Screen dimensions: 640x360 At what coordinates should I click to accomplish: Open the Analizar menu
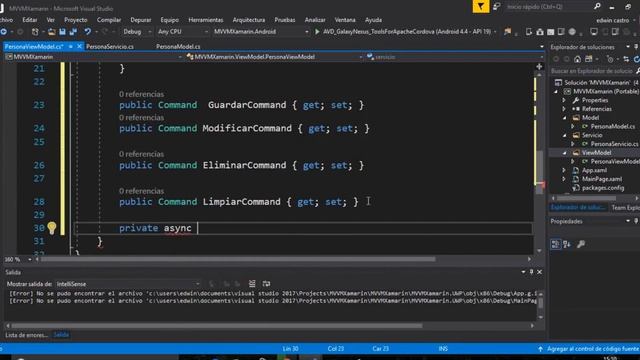(x=315, y=20)
